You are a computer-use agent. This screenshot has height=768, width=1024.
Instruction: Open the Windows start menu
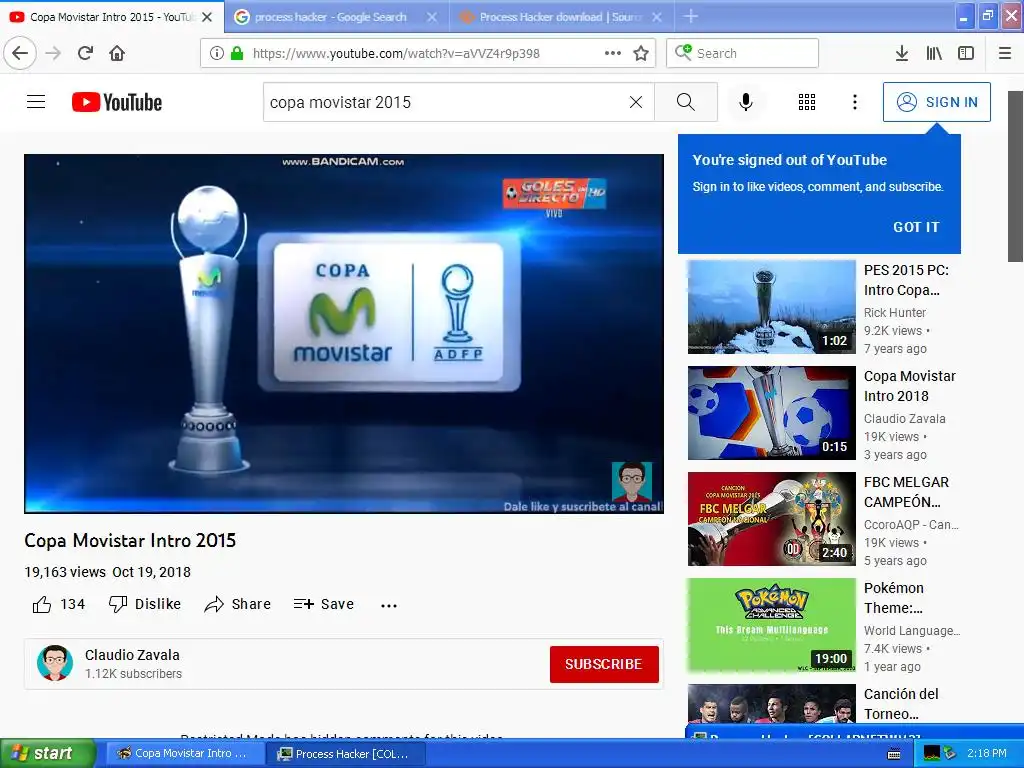pyautogui.click(x=48, y=753)
